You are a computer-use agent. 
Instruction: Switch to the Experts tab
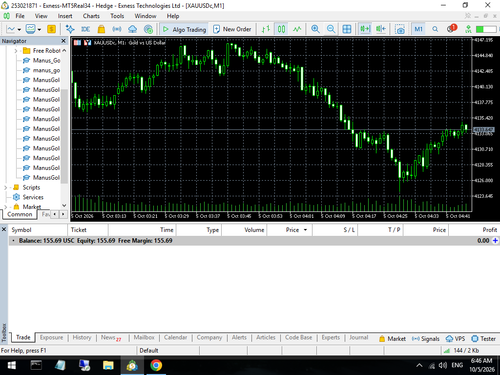tap(330, 337)
